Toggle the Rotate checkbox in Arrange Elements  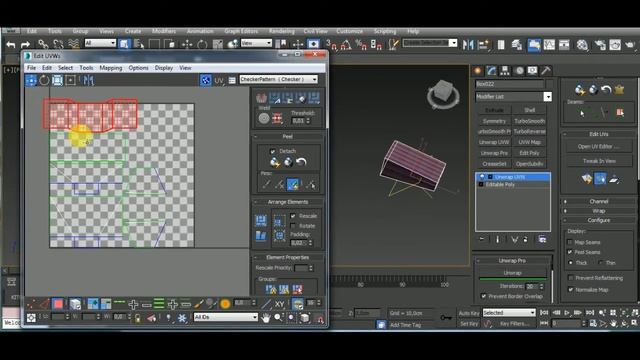293,226
